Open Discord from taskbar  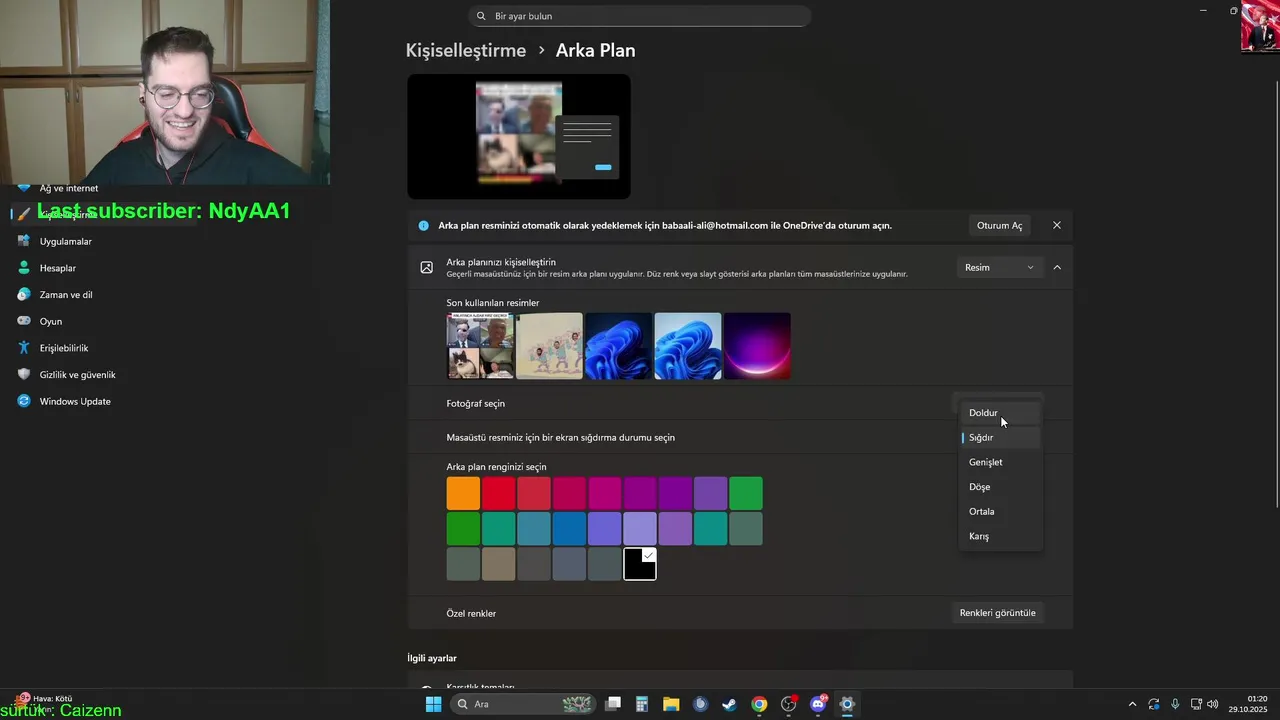point(818,704)
